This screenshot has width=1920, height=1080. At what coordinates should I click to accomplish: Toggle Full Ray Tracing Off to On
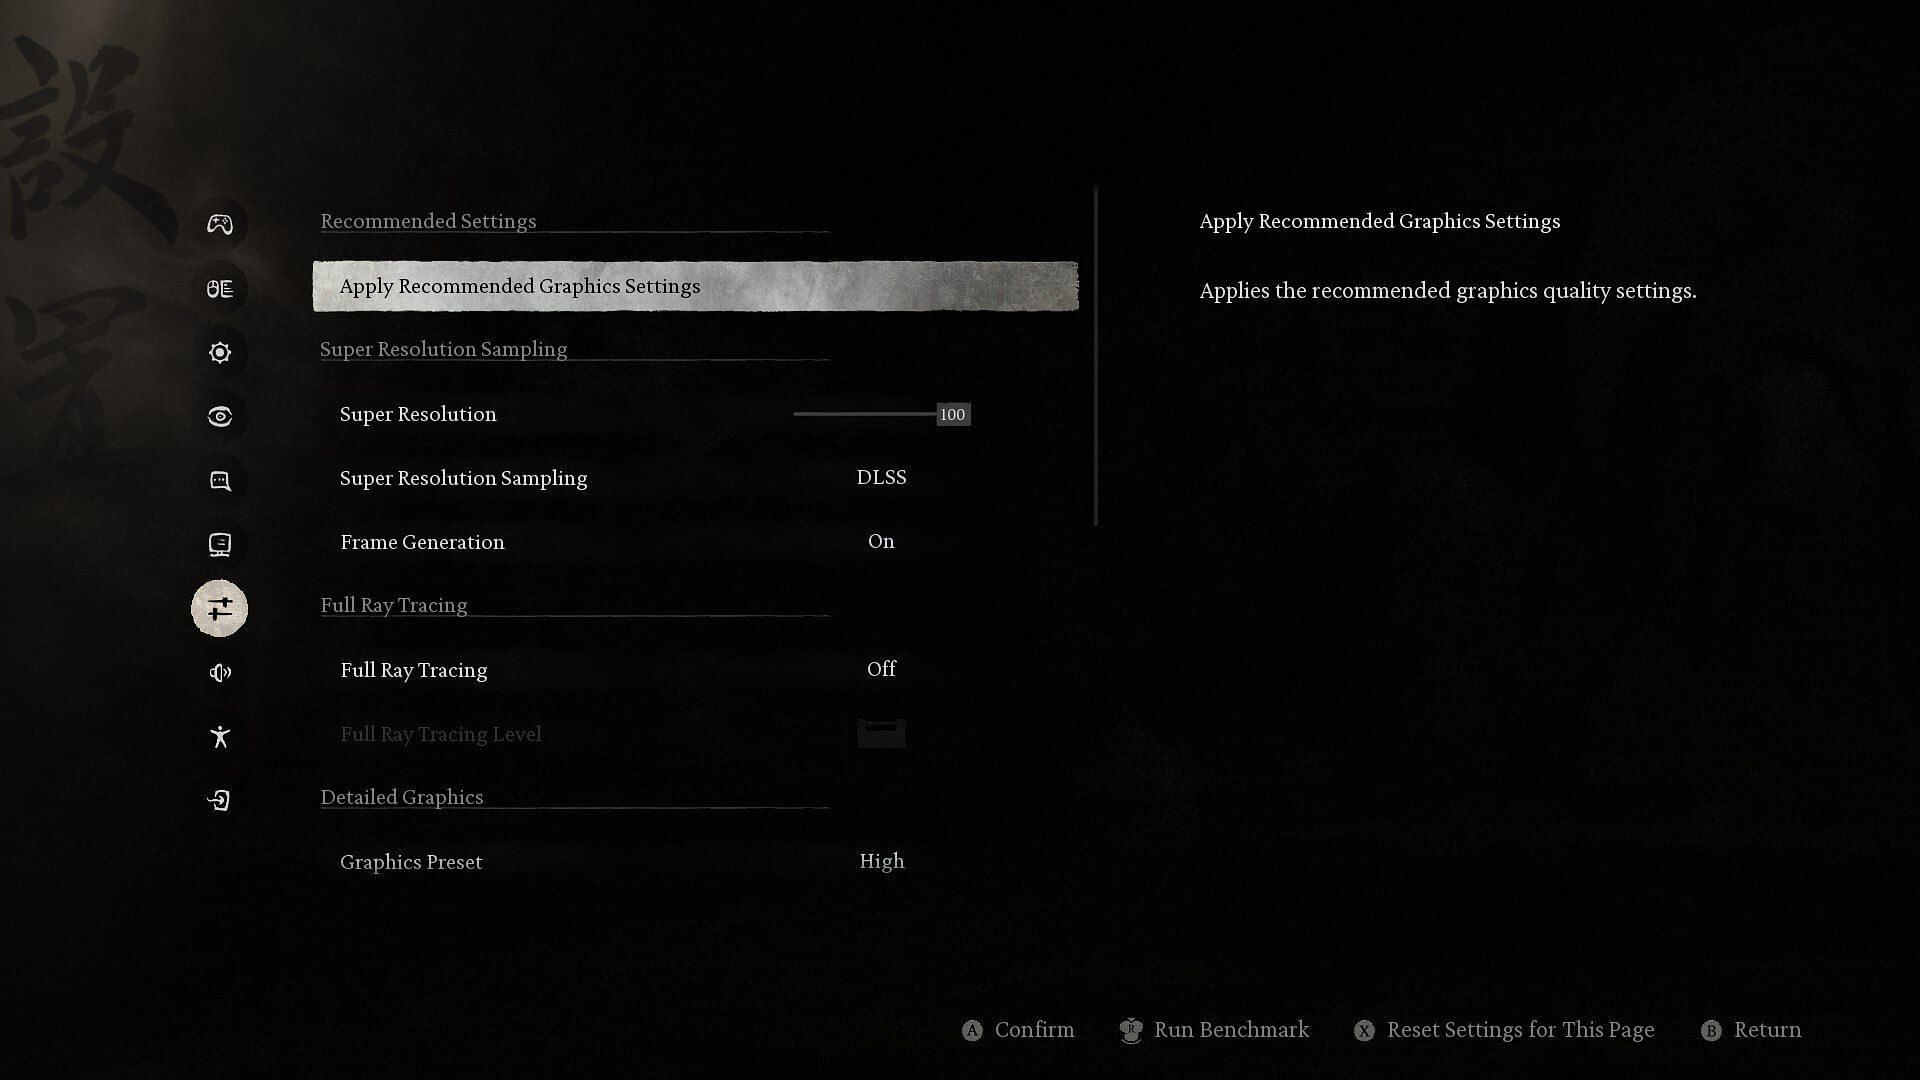881,669
